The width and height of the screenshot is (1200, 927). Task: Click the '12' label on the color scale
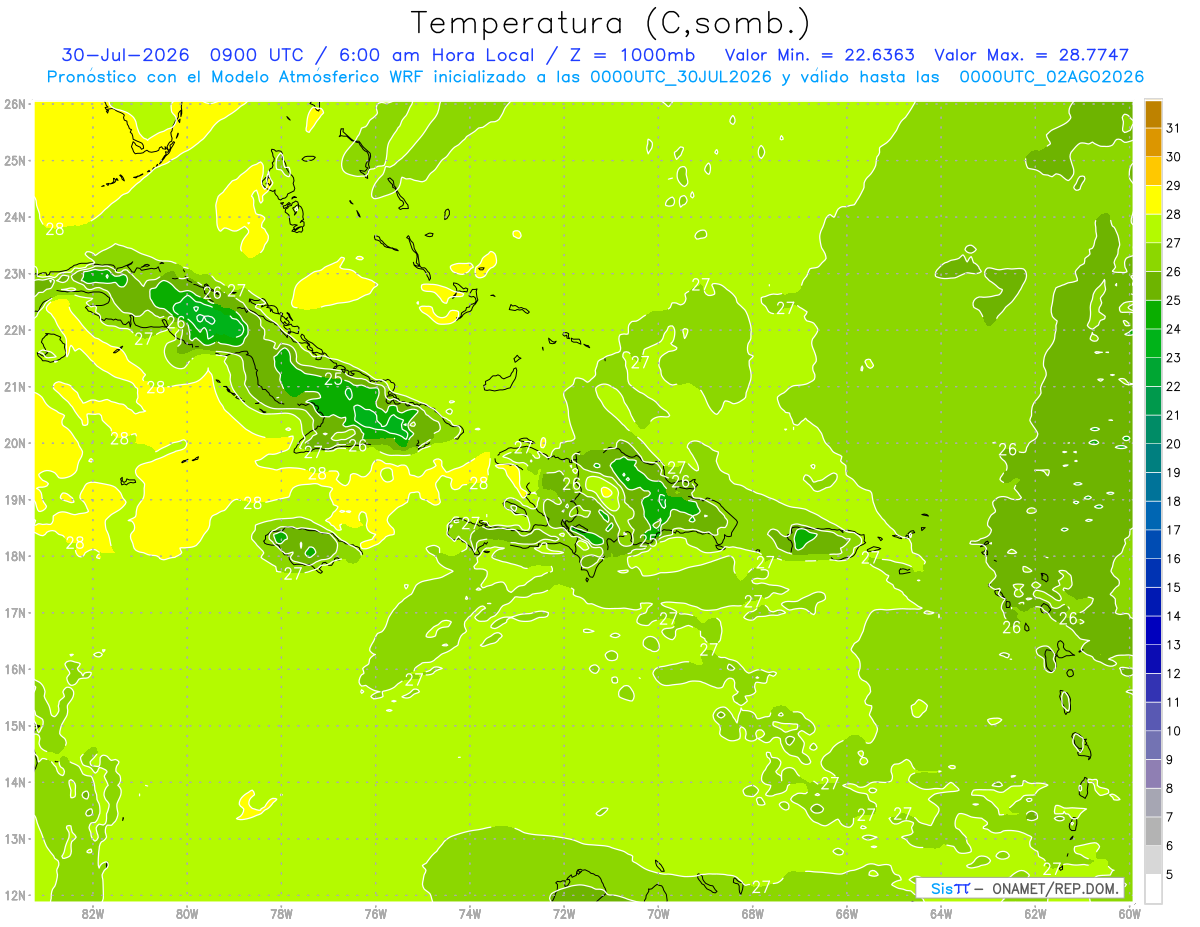[1174, 673]
